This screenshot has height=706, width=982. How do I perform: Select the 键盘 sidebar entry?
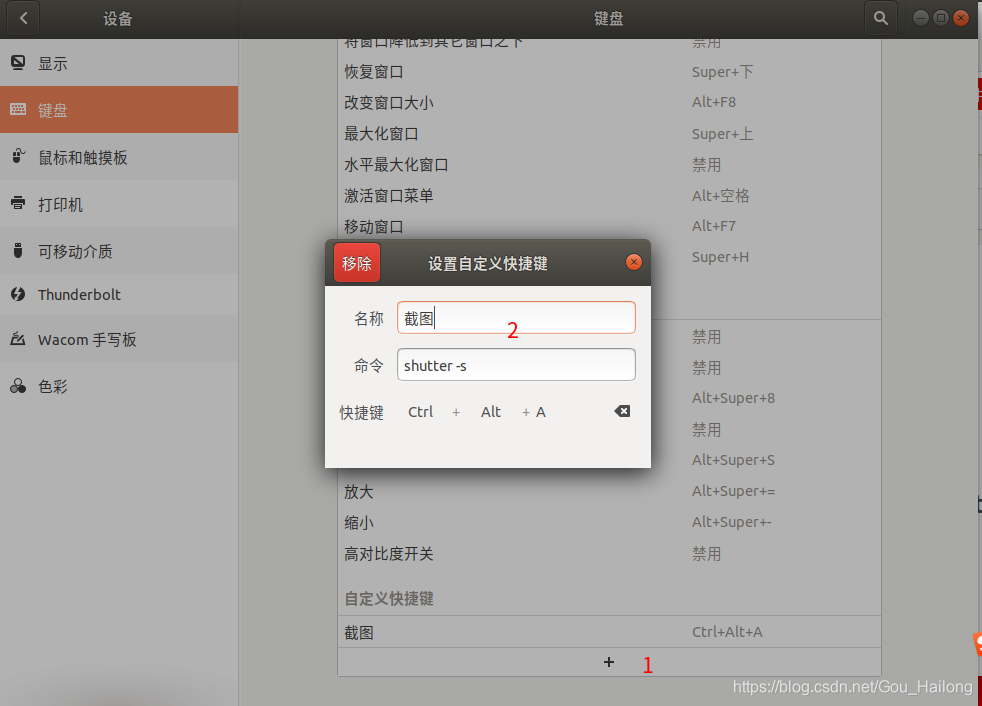point(119,110)
